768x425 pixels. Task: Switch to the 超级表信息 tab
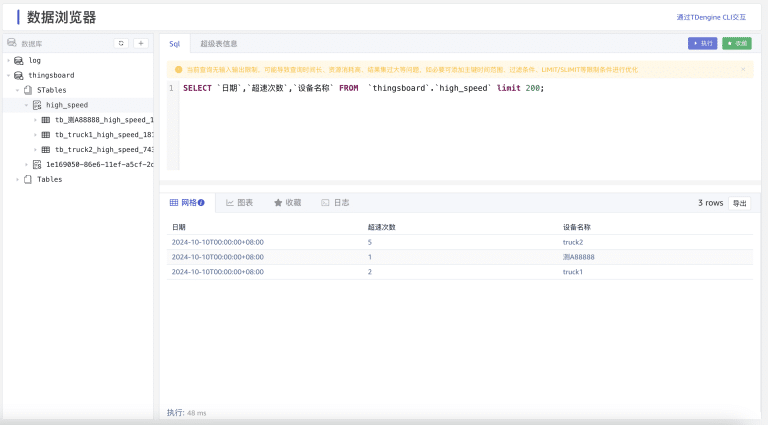pos(218,44)
